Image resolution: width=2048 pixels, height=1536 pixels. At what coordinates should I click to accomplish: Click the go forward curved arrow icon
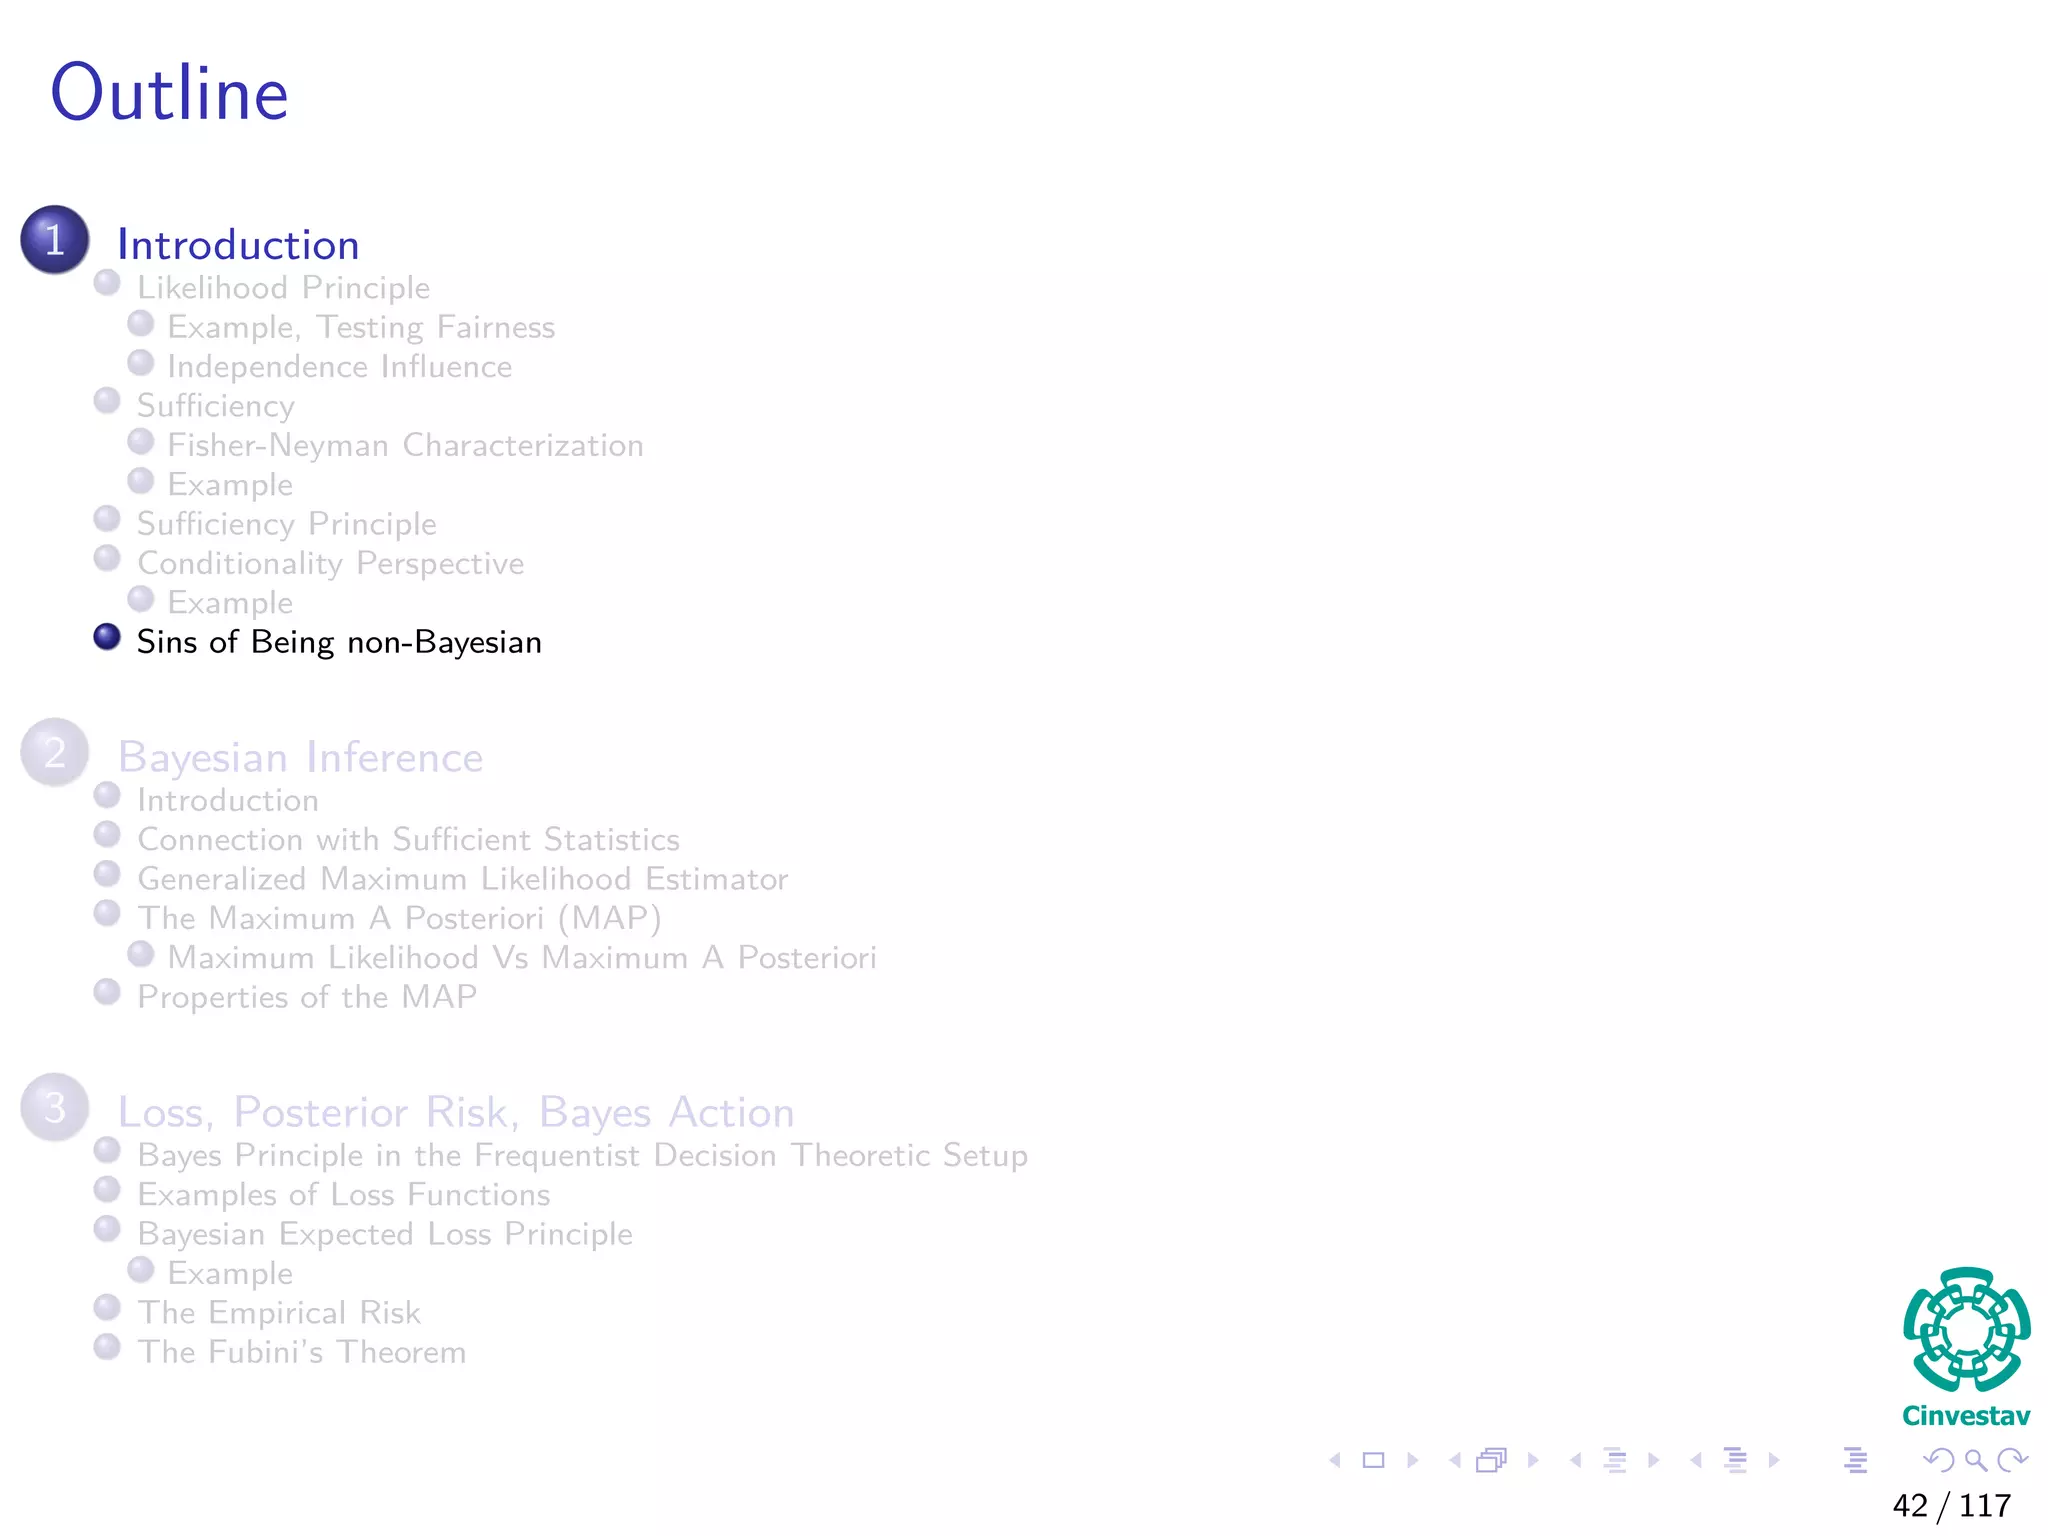pyautogui.click(x=2012, y=1460)
